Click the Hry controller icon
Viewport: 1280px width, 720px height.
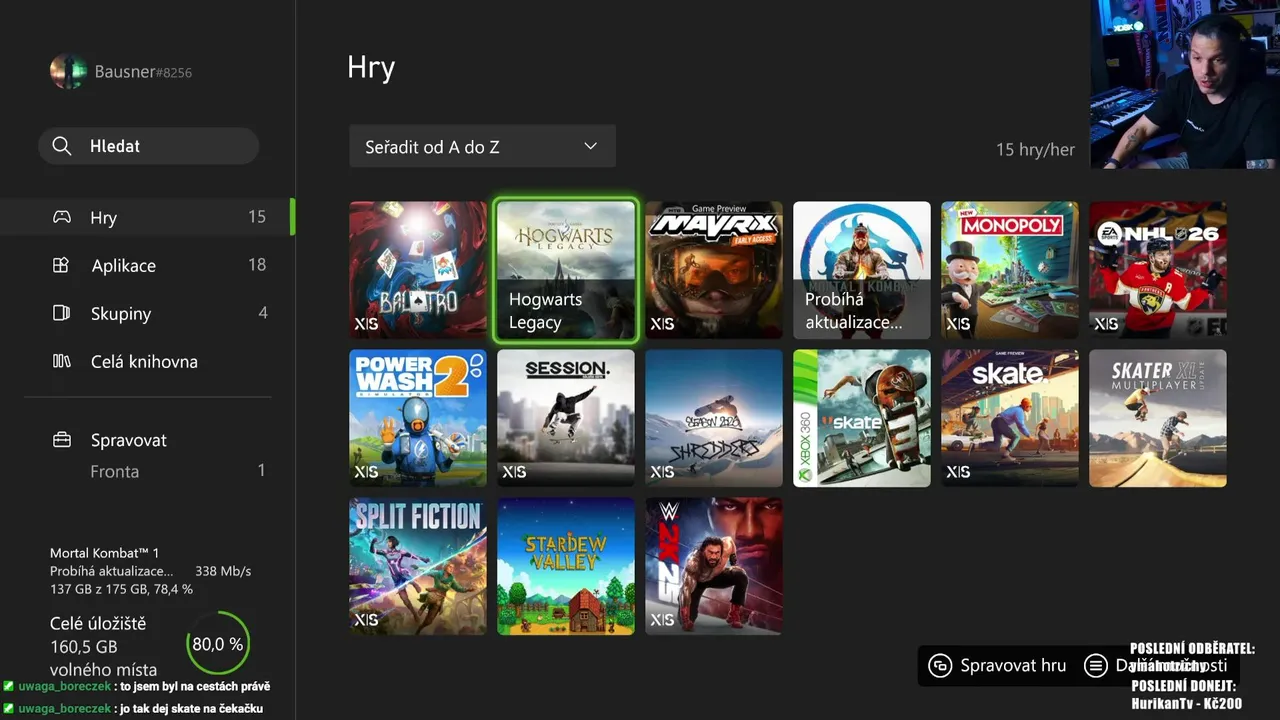pos(62,217)
